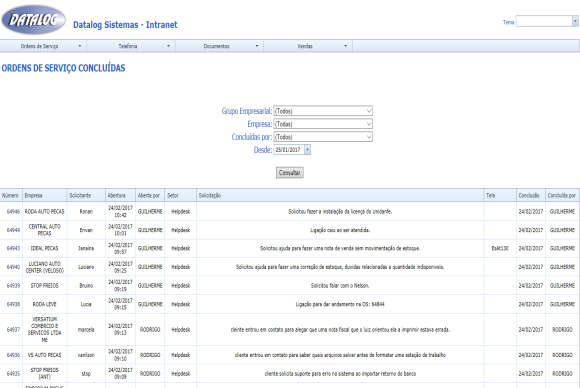This screenshot has width=580, height=388.
Task: Sort by the Aberta por column header
Action: coord(149,196)
